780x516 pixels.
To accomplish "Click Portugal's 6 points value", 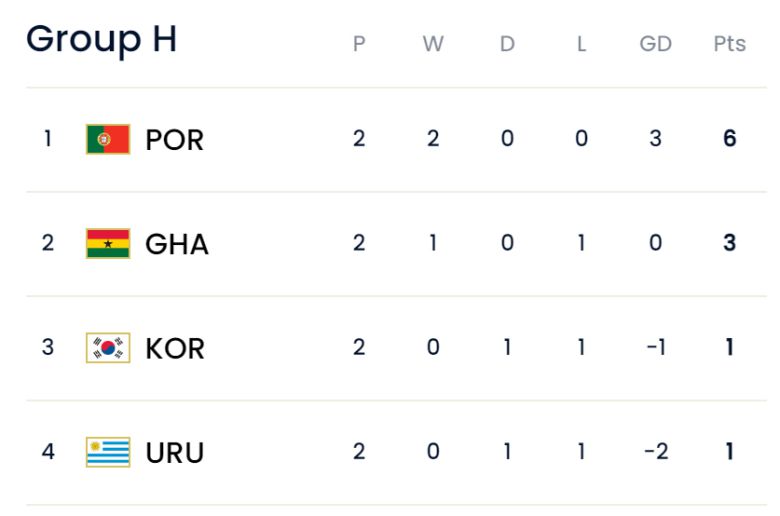I will 729,139.
